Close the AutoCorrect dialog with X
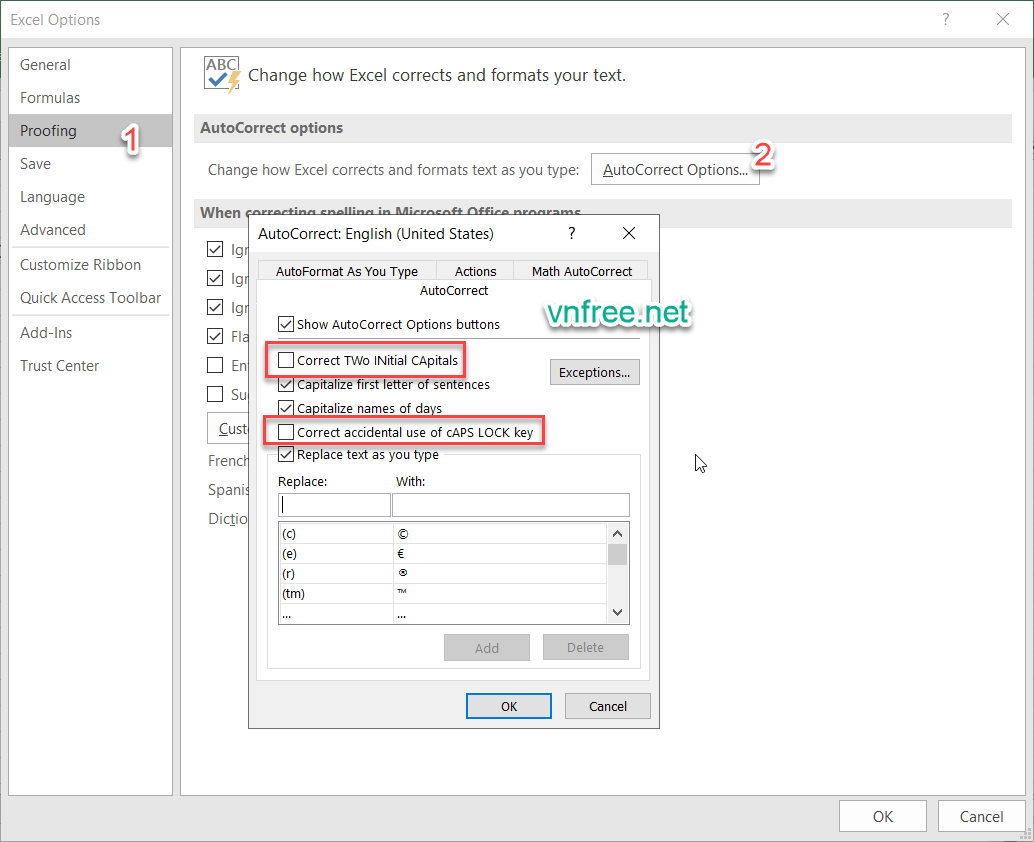This screenshot has width=1034, height=842. [x=629, y=233]
